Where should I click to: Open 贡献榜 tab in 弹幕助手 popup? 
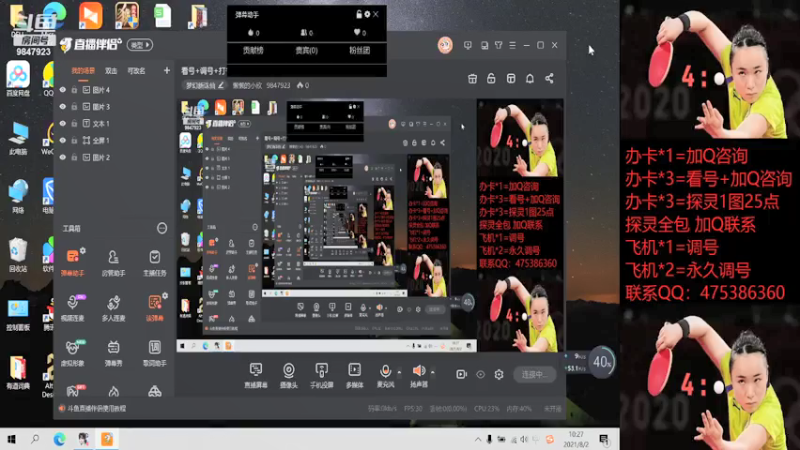253,51
